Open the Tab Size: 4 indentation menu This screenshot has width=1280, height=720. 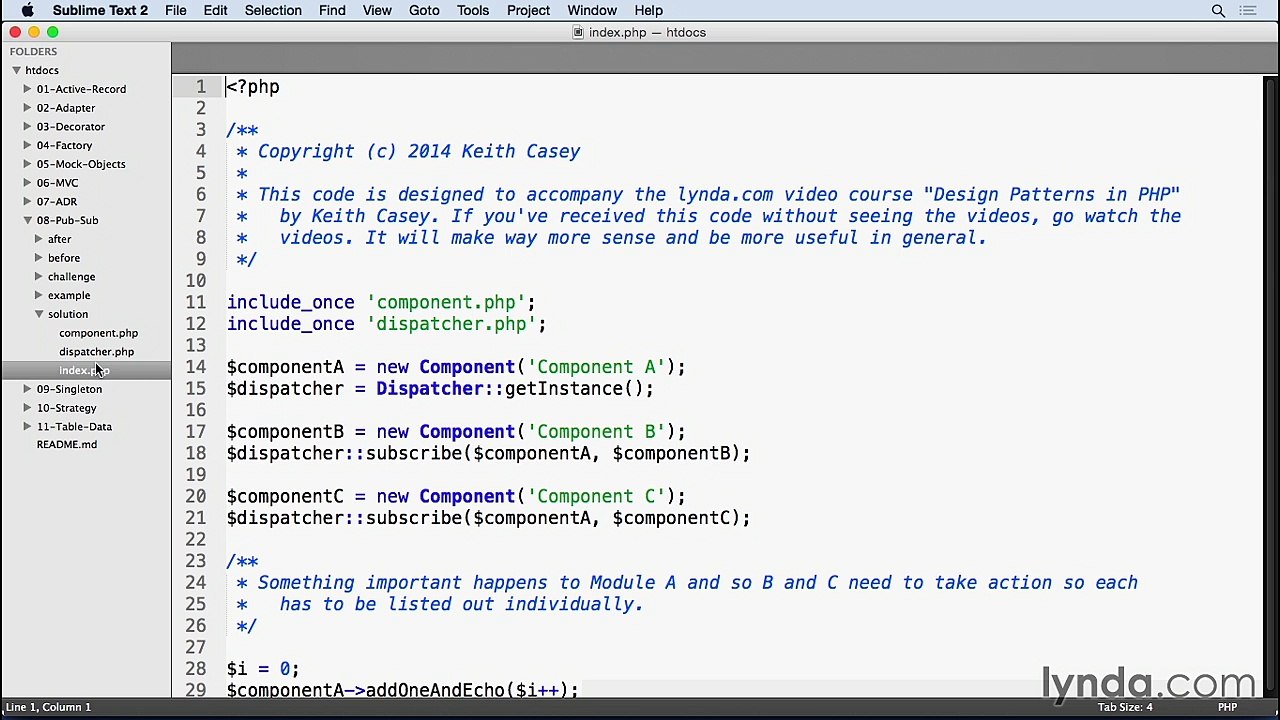1125,707
